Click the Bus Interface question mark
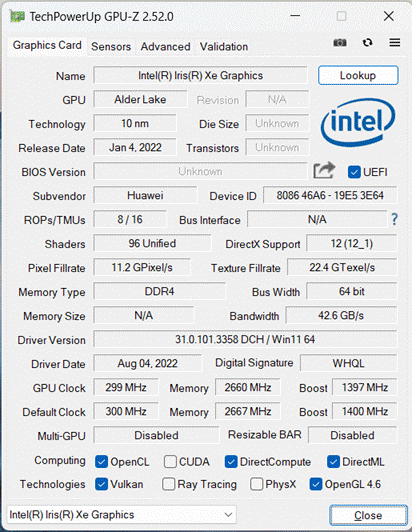Viewport: 412px width, 532px height. click(394, 220)
